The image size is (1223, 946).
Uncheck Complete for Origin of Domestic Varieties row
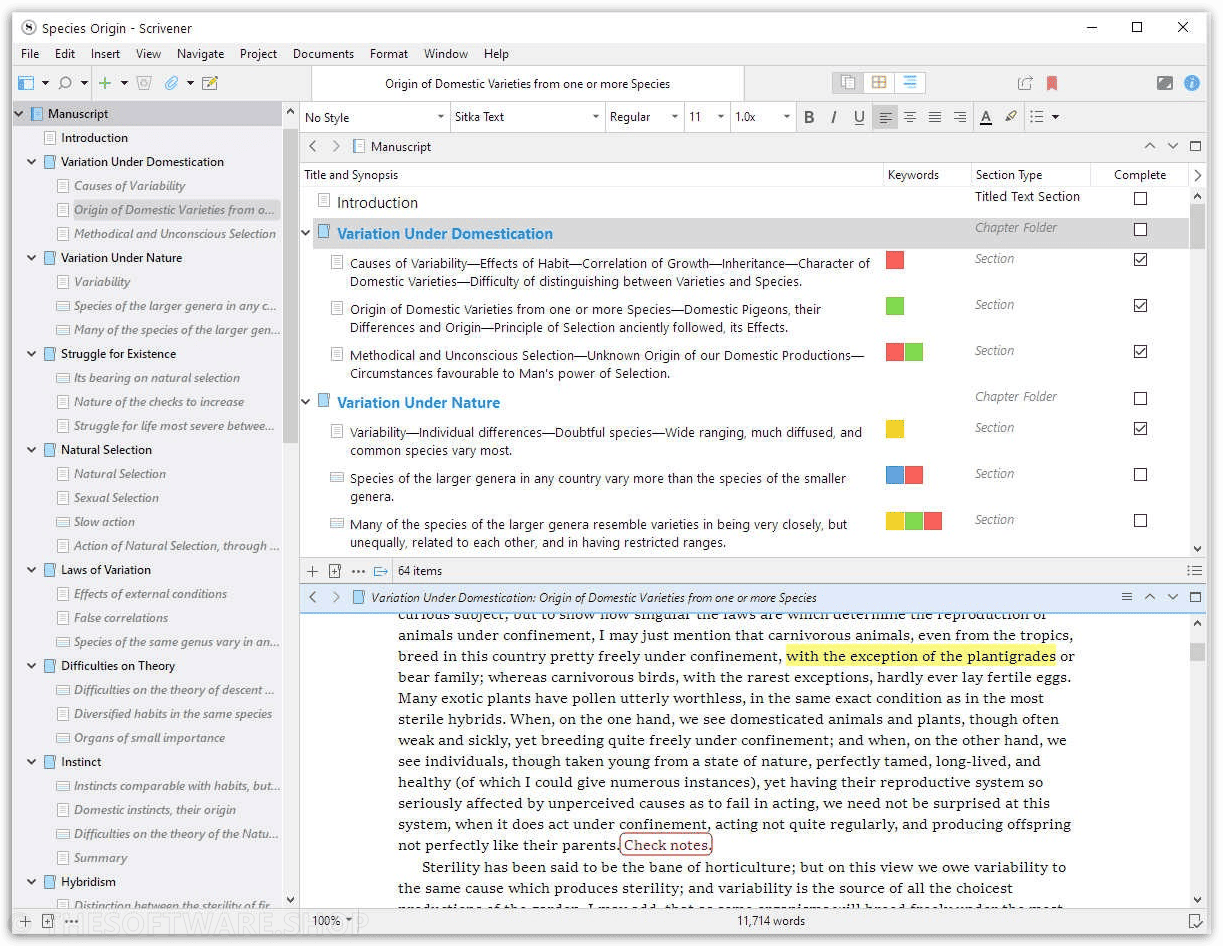[1140, 306]
